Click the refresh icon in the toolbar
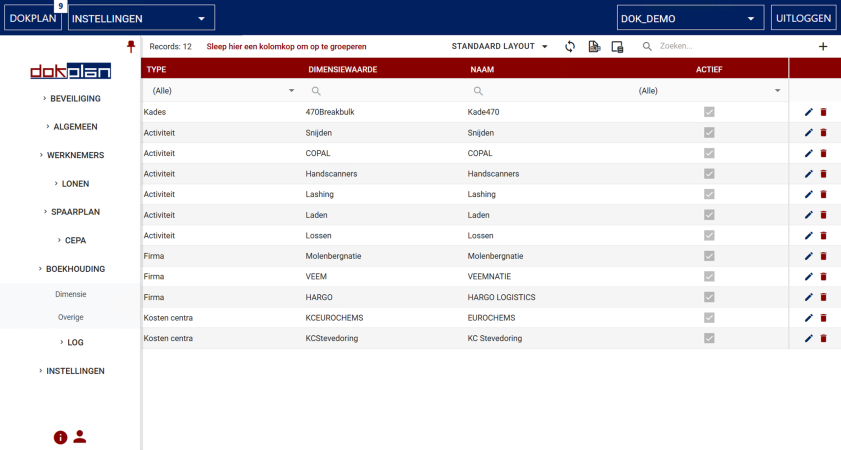 coord(570,47)
